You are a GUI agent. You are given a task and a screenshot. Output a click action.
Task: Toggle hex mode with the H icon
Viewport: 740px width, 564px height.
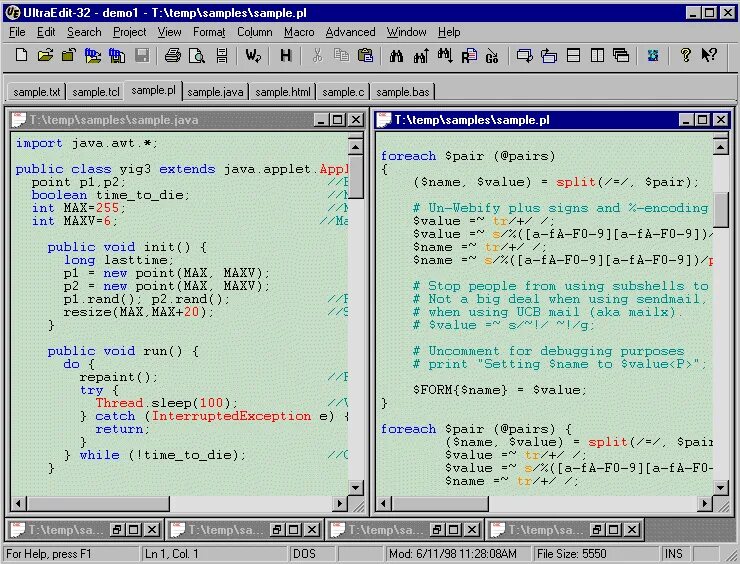[x=286, y=55]
